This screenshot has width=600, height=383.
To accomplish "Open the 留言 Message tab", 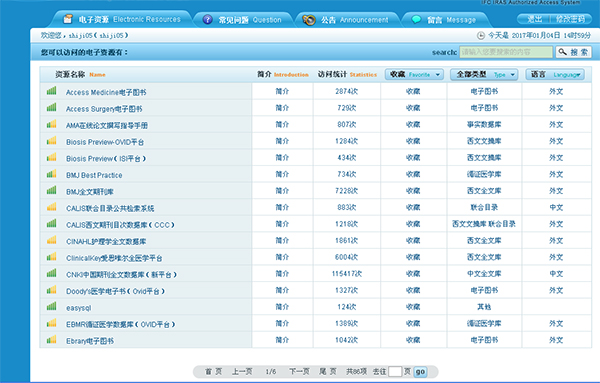I will point(446,20).
